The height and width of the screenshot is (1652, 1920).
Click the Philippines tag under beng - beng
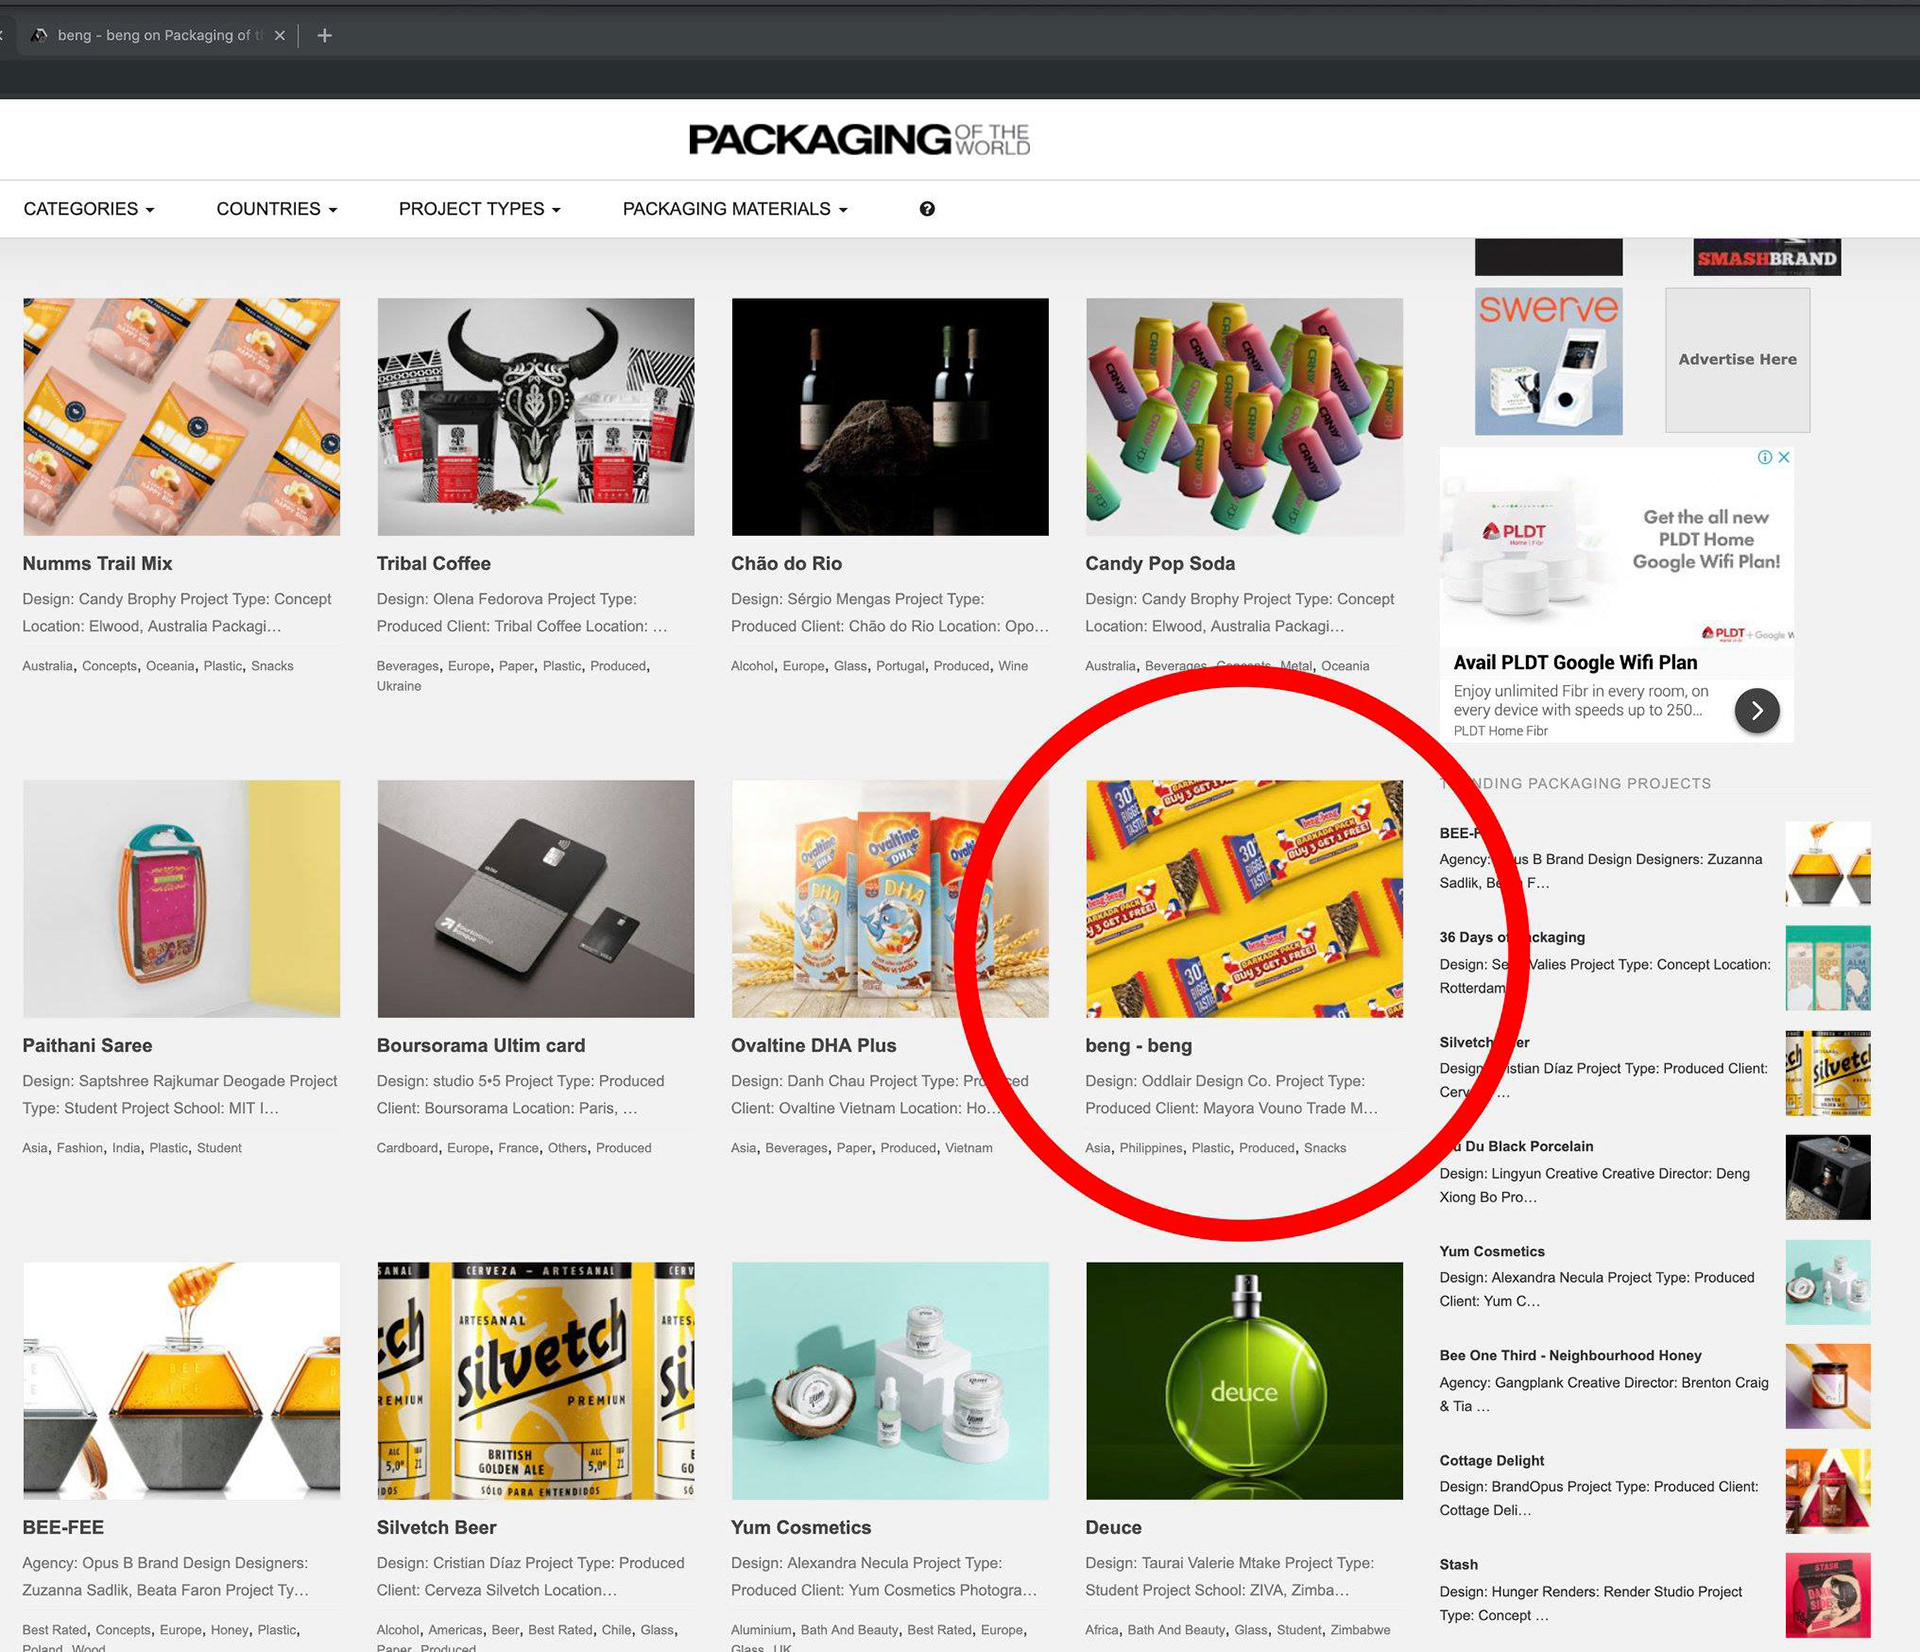pos(1151,1148)
